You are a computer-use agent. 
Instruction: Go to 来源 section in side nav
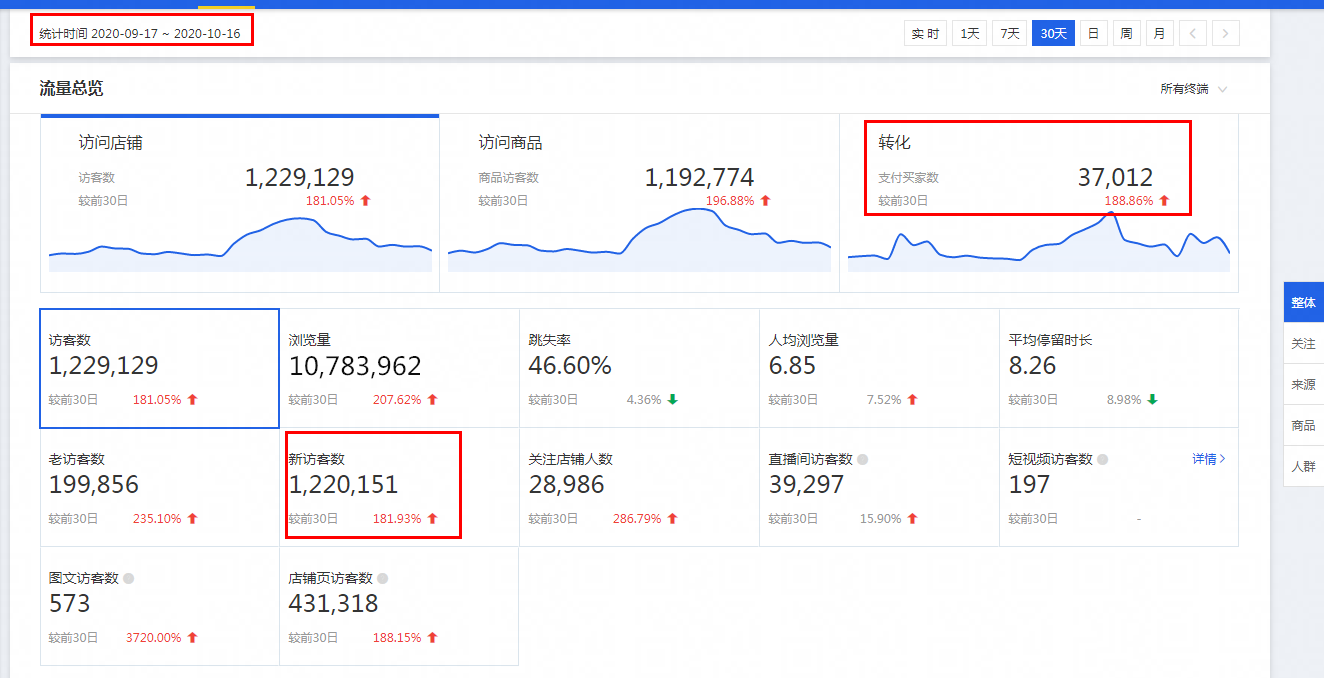click(1303, 384)
